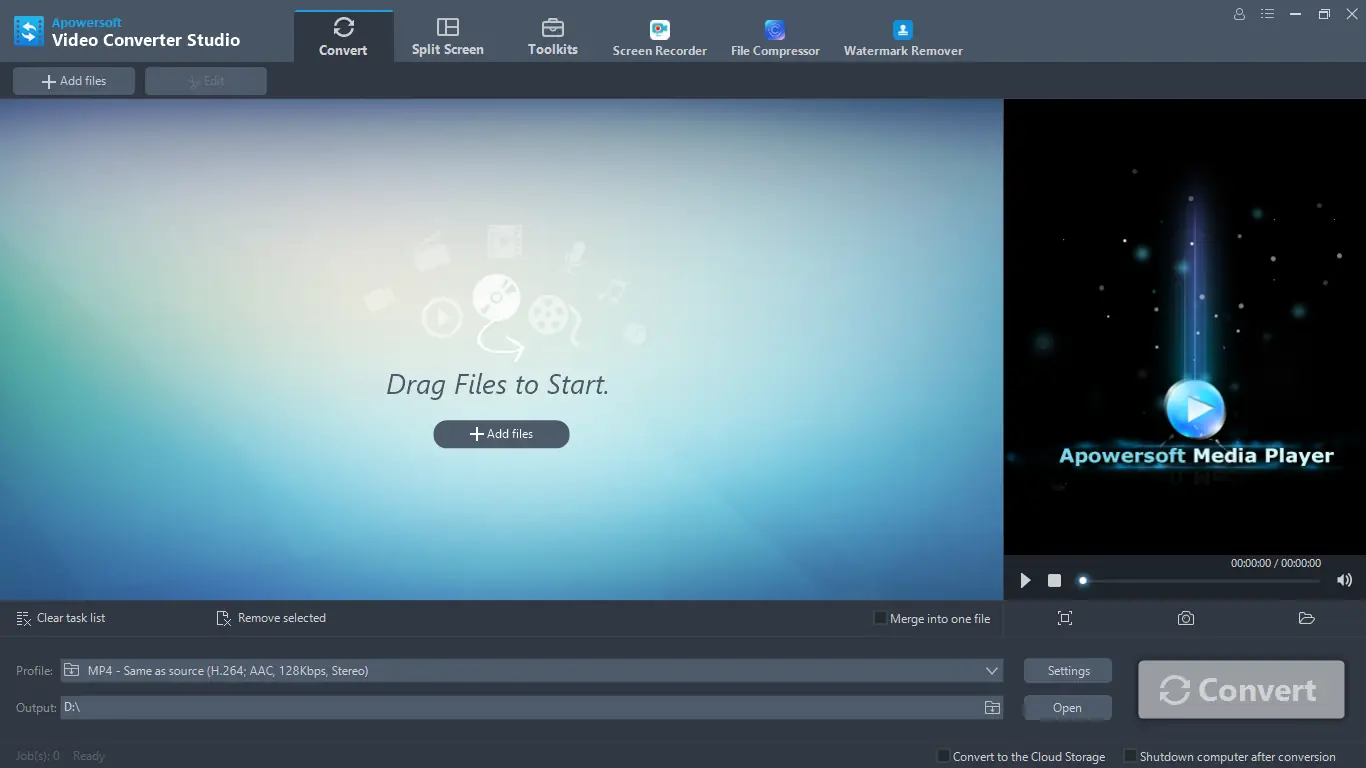Enable Merge into one file checkbox

(x=880, y=618)
